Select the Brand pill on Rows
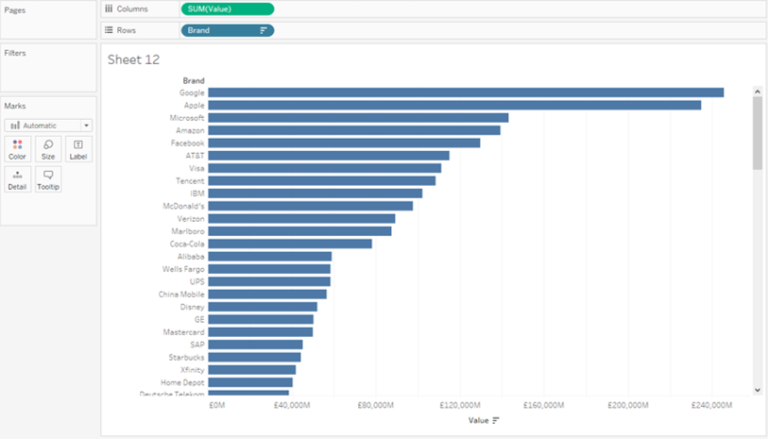Image resolution: width=768 pixels, height=439 pixels. point(227,30)
